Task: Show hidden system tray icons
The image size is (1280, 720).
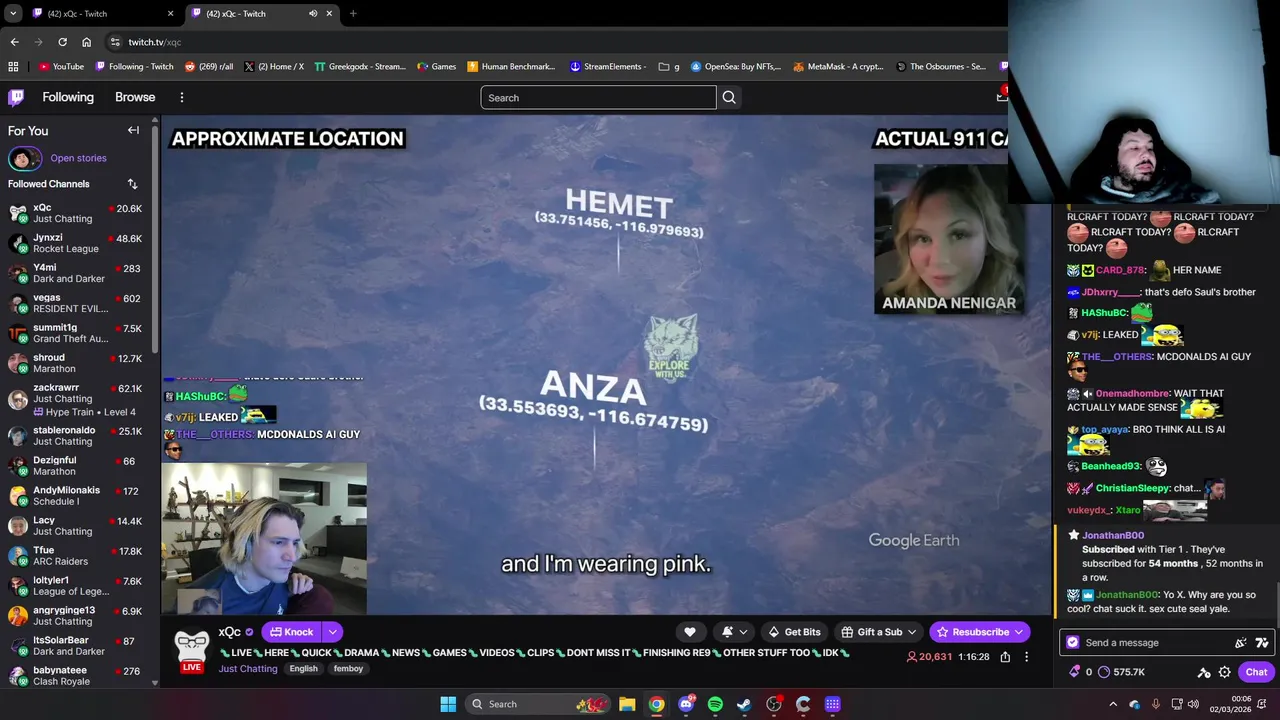Action: pos(1113,704)
